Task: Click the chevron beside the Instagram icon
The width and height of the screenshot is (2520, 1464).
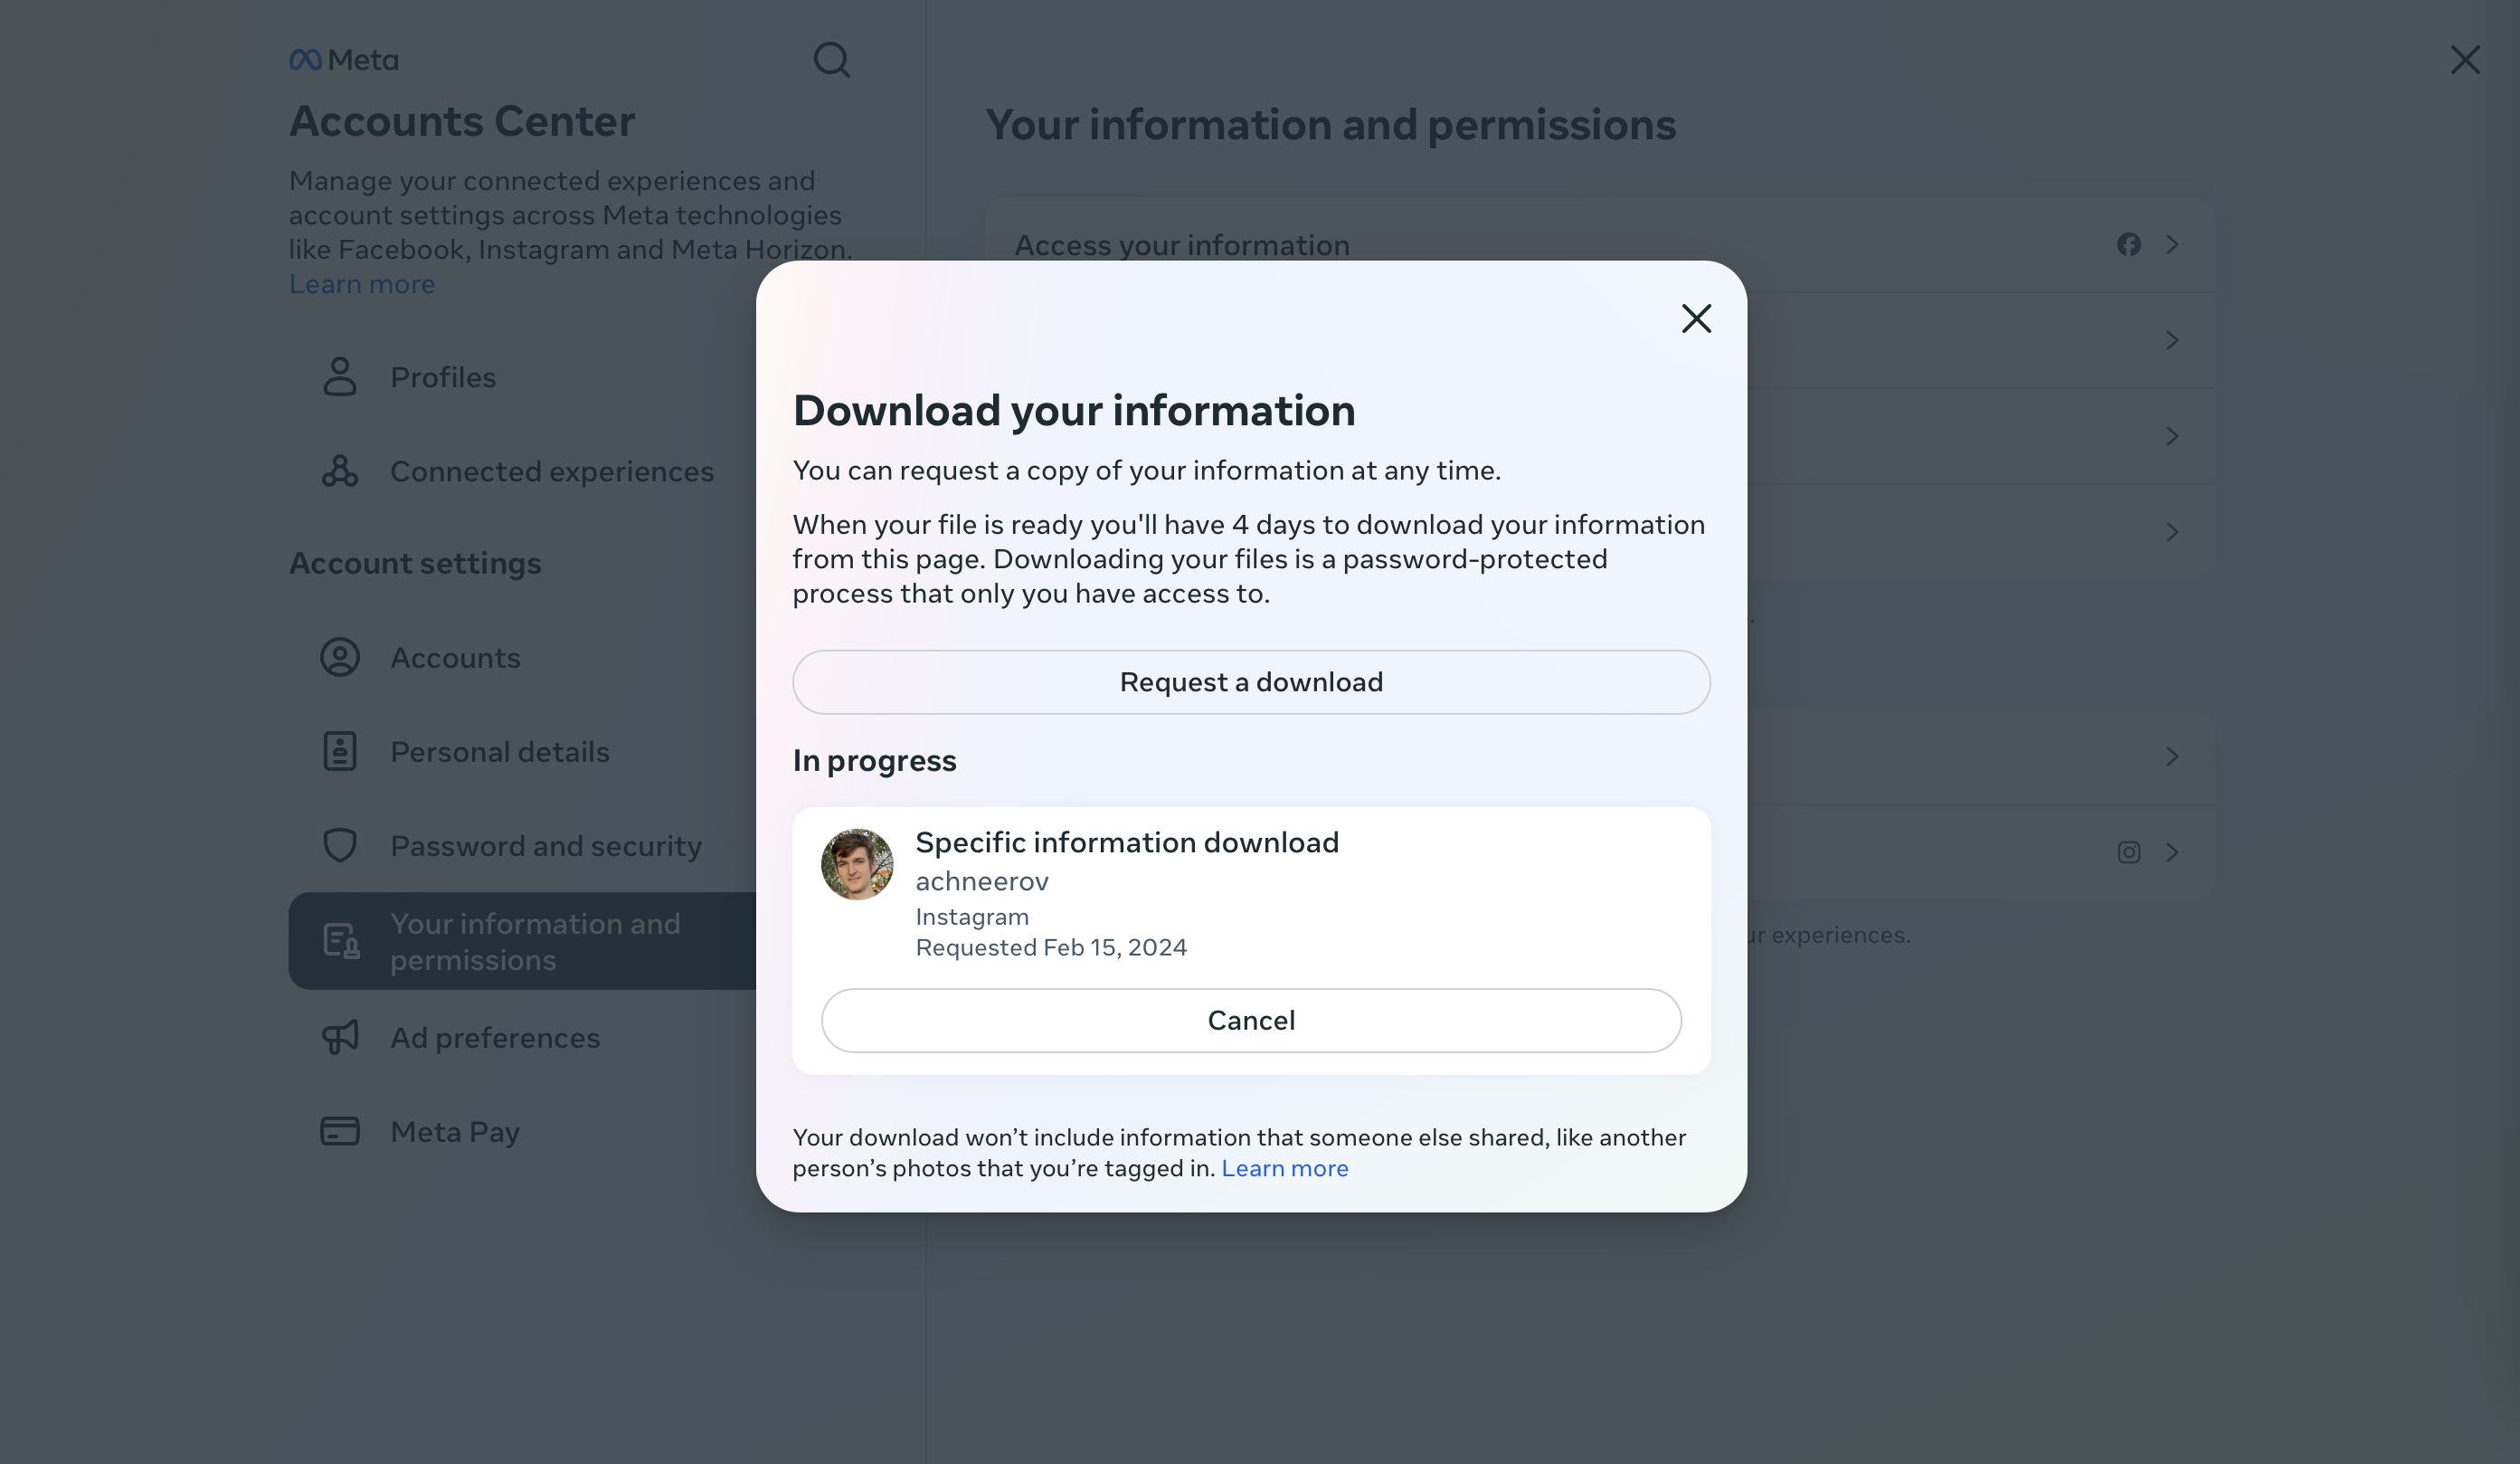Action: coord(2172,853)
